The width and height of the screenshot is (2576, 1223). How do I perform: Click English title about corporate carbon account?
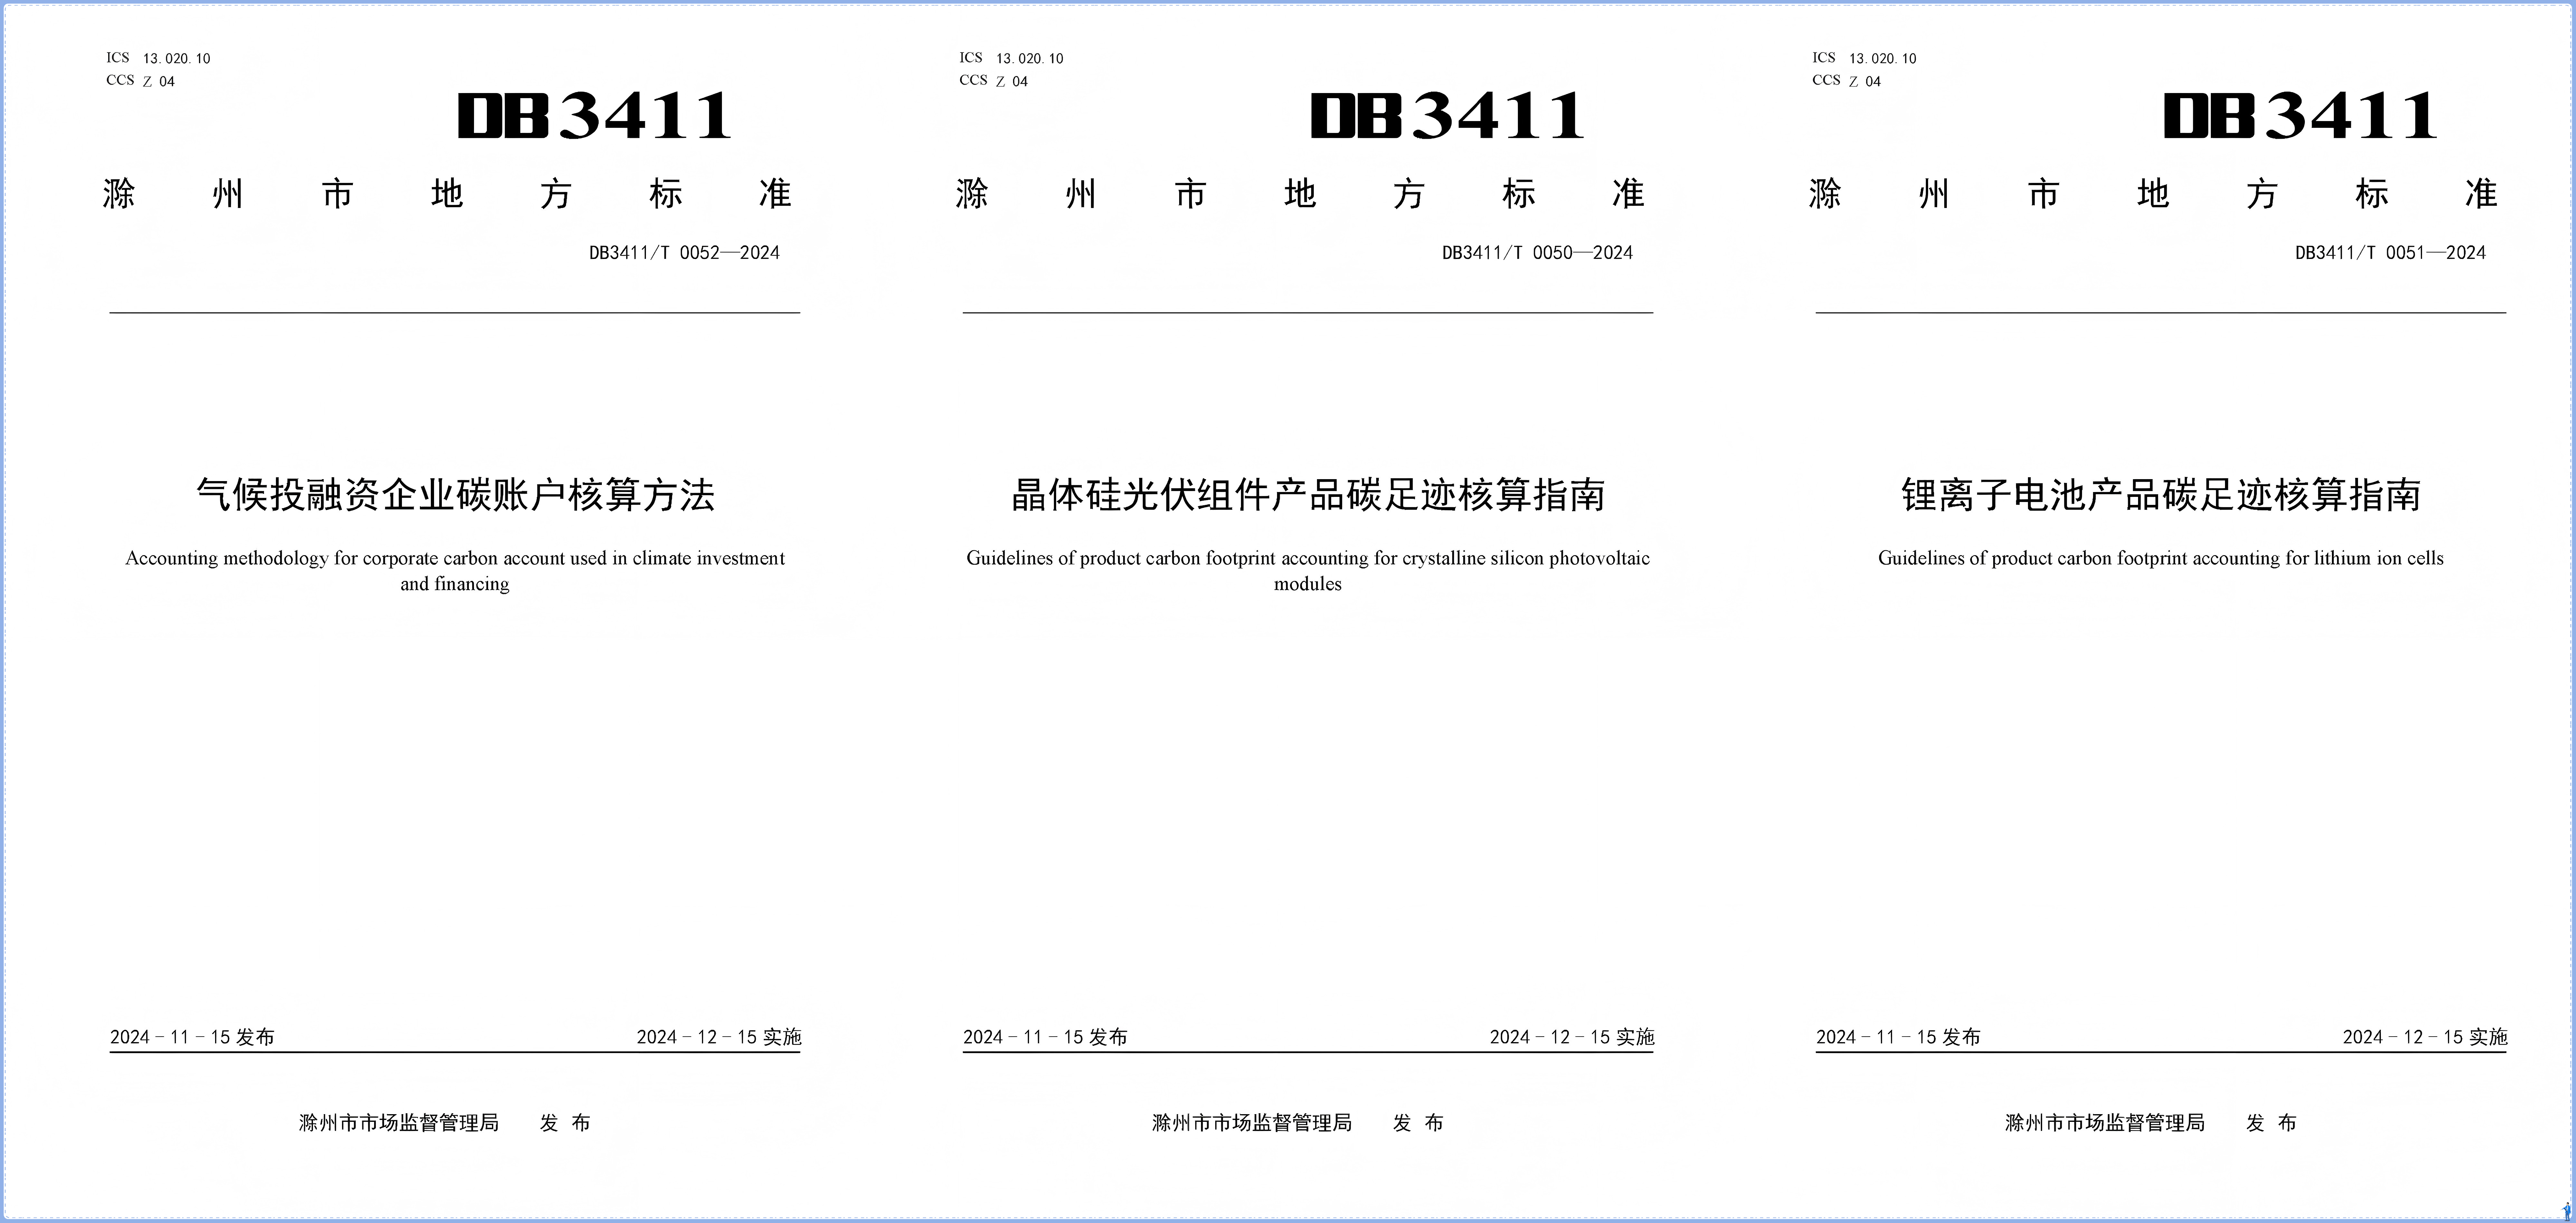(455, 571)
